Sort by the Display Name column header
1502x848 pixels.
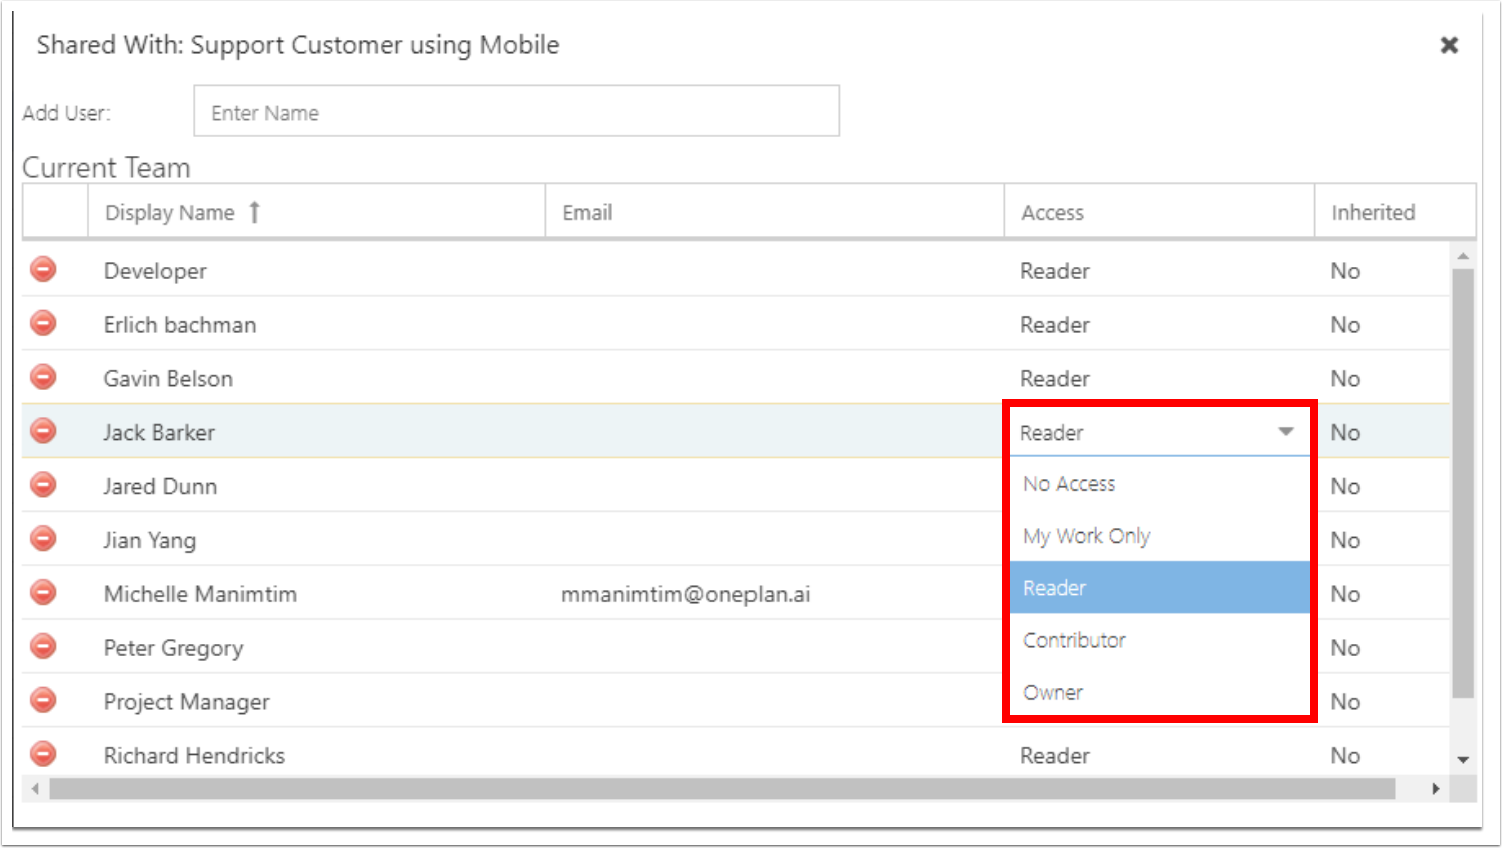(x=316, y=212)
